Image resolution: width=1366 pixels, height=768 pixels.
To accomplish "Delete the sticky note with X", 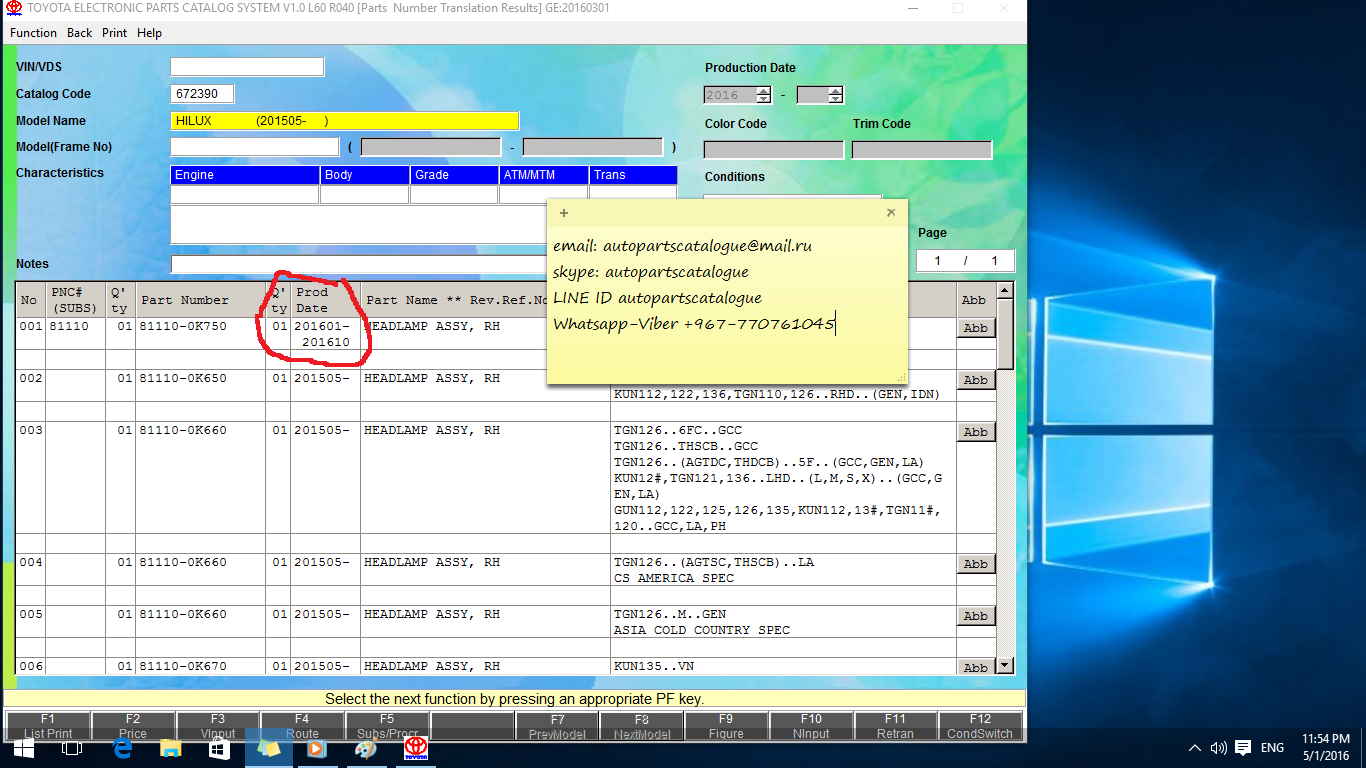I will [x=891, y=213].
